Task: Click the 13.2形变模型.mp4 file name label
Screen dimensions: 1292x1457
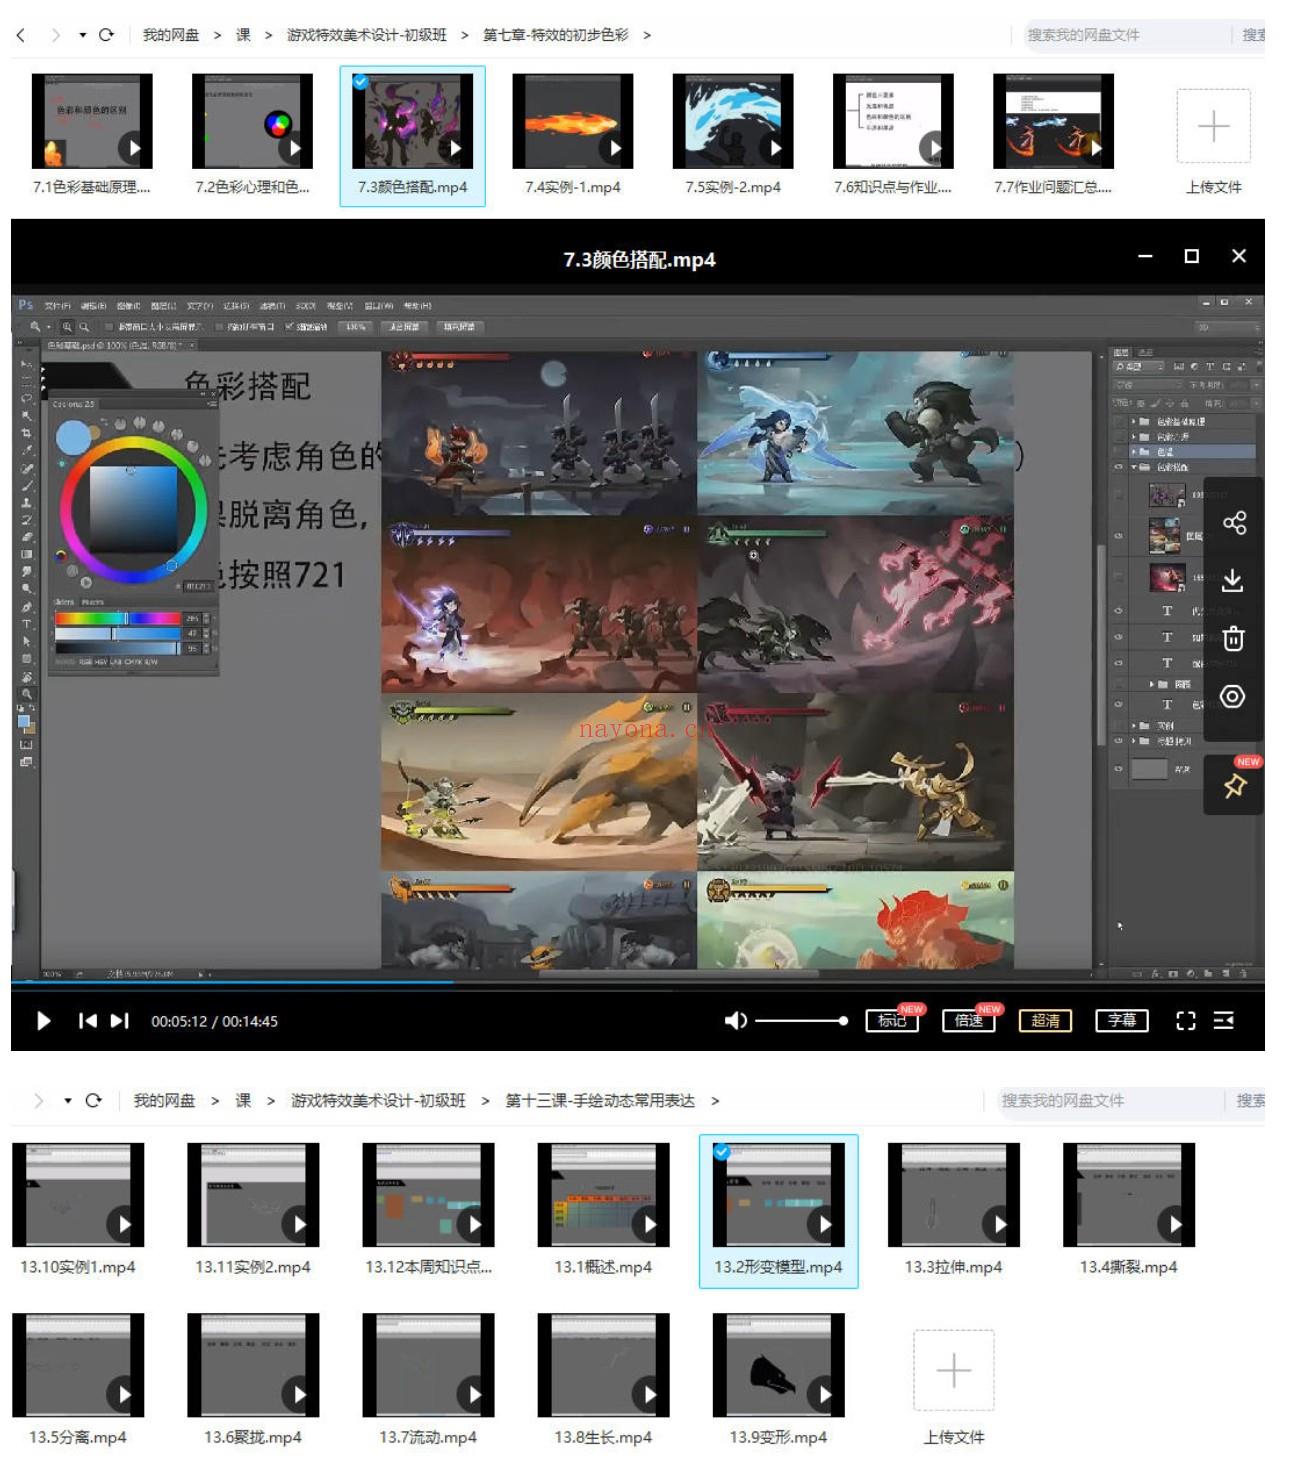Action: [778, 1267]
